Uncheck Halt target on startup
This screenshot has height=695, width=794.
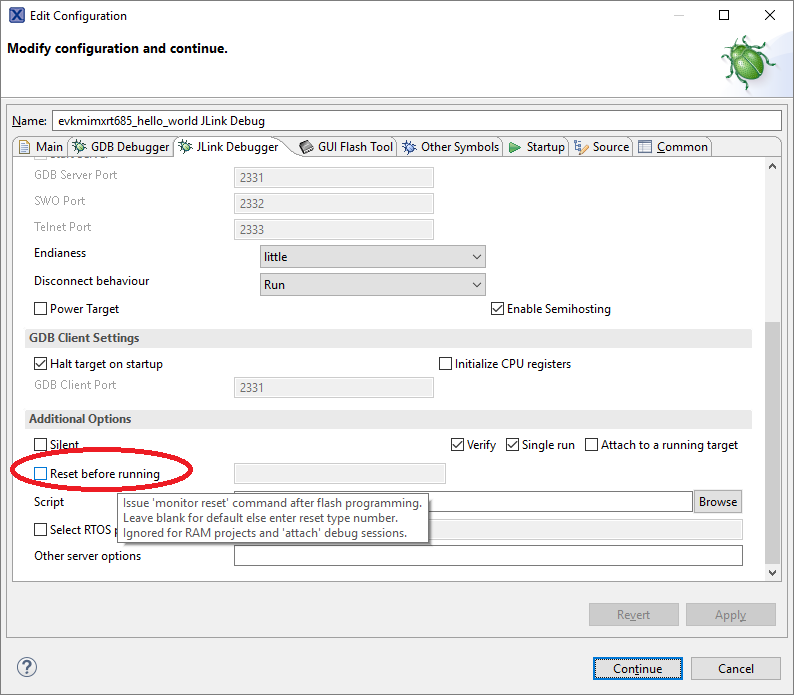pyautogui.click(x=41, y=364)
